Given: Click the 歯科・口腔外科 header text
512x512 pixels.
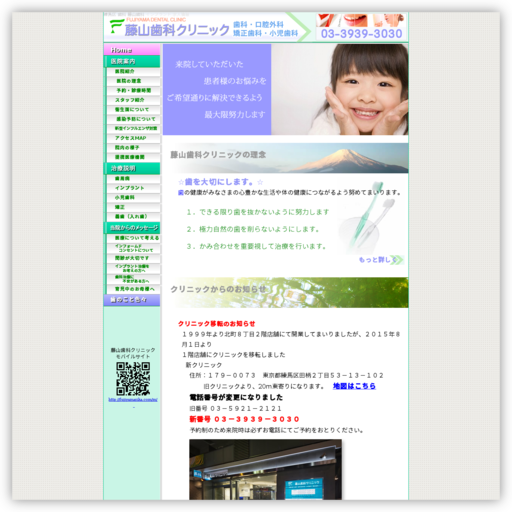Looking at the screenshot, I should point(258,25).
